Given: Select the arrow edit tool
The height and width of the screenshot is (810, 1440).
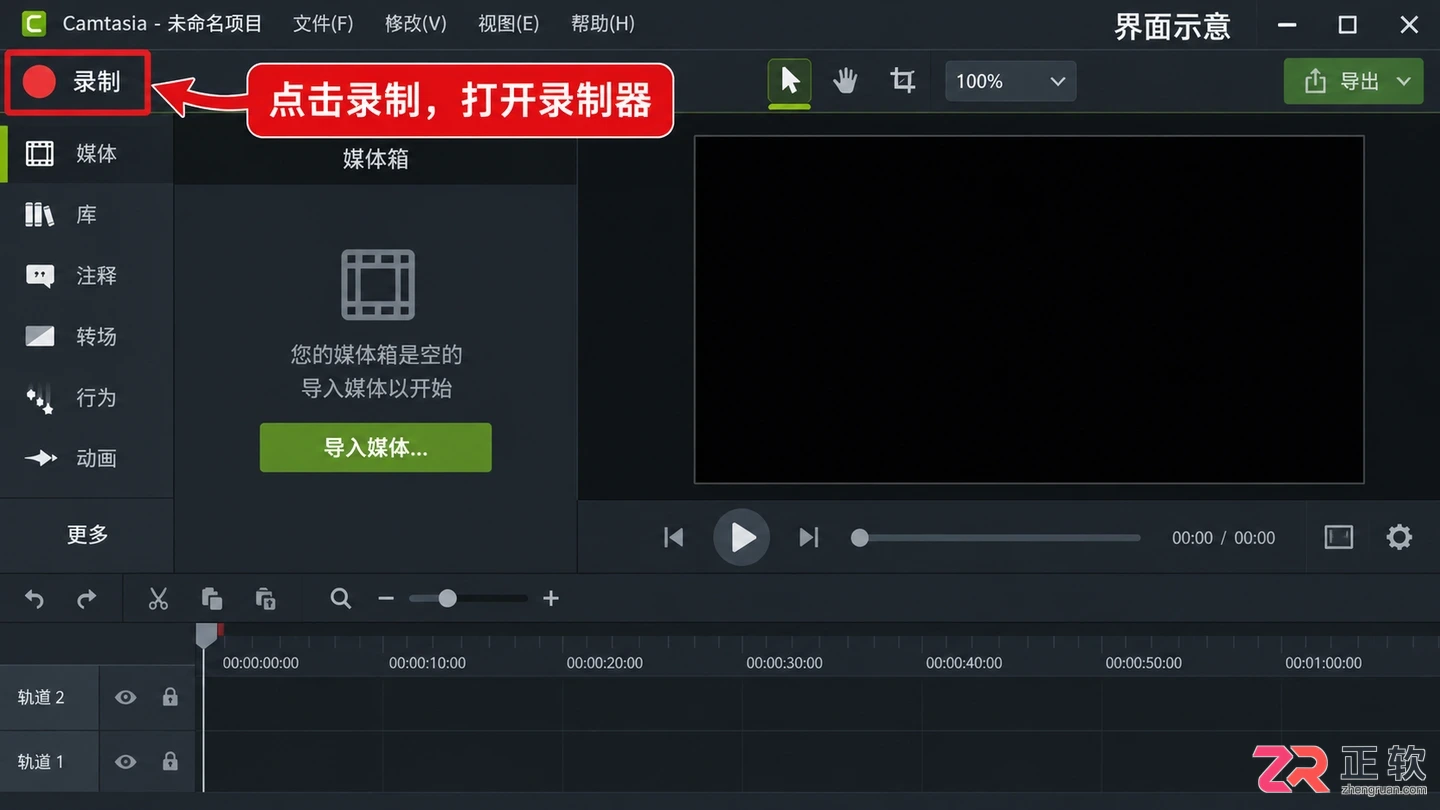Looking at the screenshot, I should [790, 81].
